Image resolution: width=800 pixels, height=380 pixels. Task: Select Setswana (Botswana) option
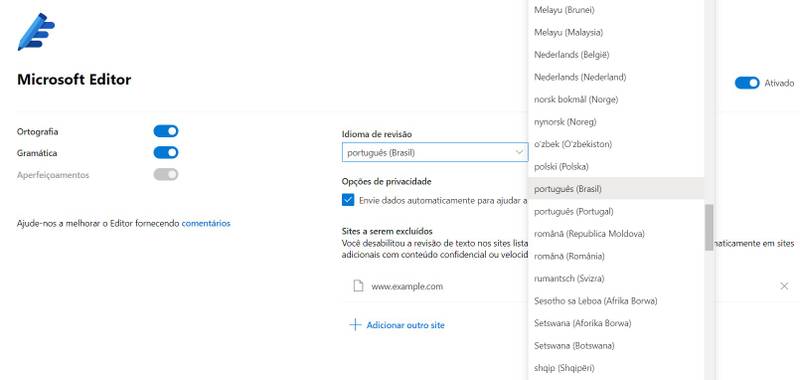click(x=616, y=346)
